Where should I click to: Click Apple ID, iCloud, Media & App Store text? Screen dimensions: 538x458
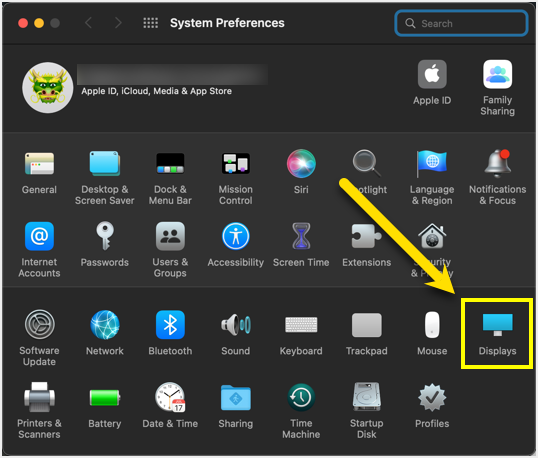[156, 91]
